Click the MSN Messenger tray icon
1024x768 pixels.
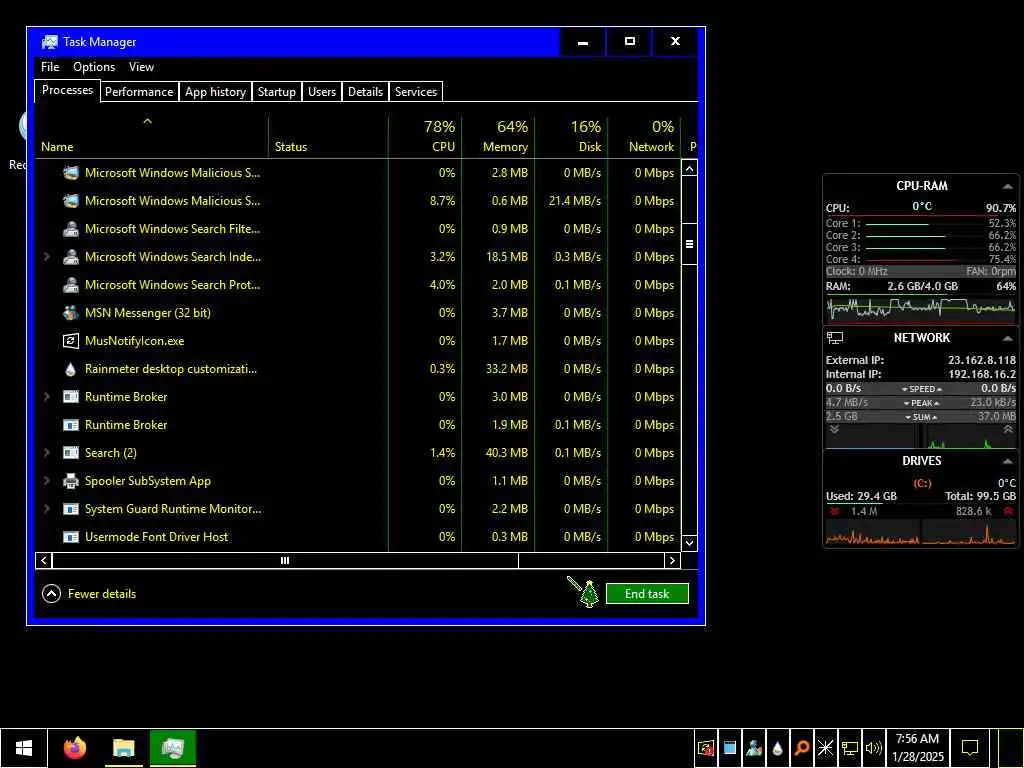pyautogui.click(x=754, y=748)
